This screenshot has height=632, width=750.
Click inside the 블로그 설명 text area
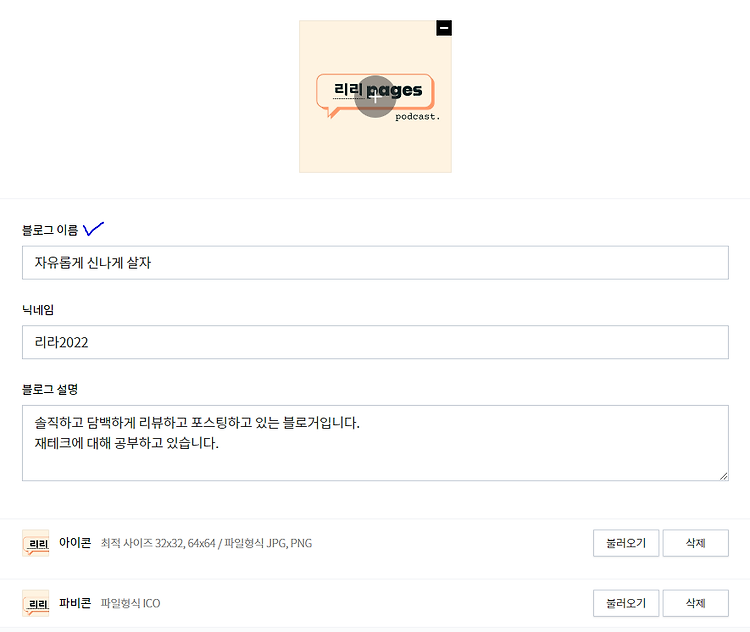coord(375,443)
